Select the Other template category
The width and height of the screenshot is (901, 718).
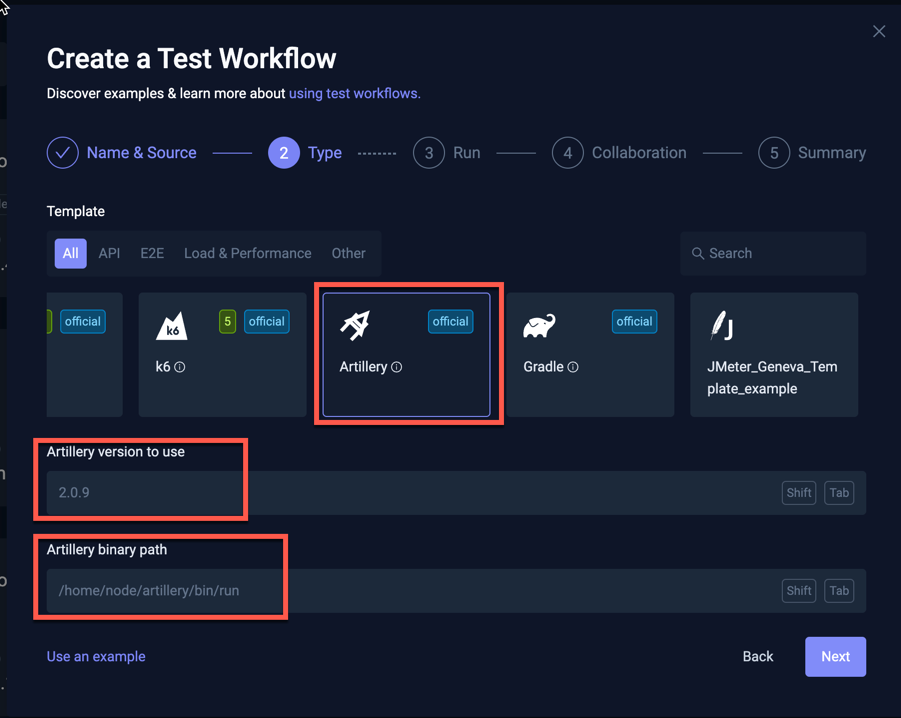(348, 253)
